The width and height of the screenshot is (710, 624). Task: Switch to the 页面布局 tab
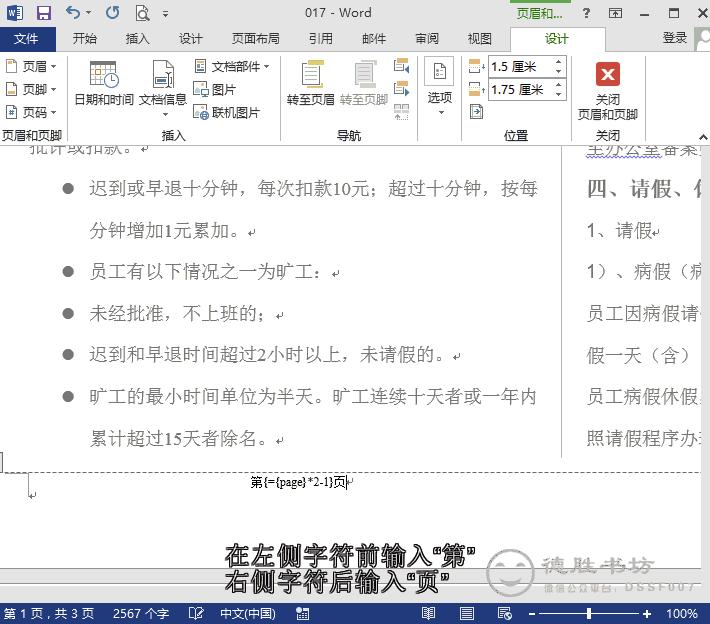coord(256,39)
